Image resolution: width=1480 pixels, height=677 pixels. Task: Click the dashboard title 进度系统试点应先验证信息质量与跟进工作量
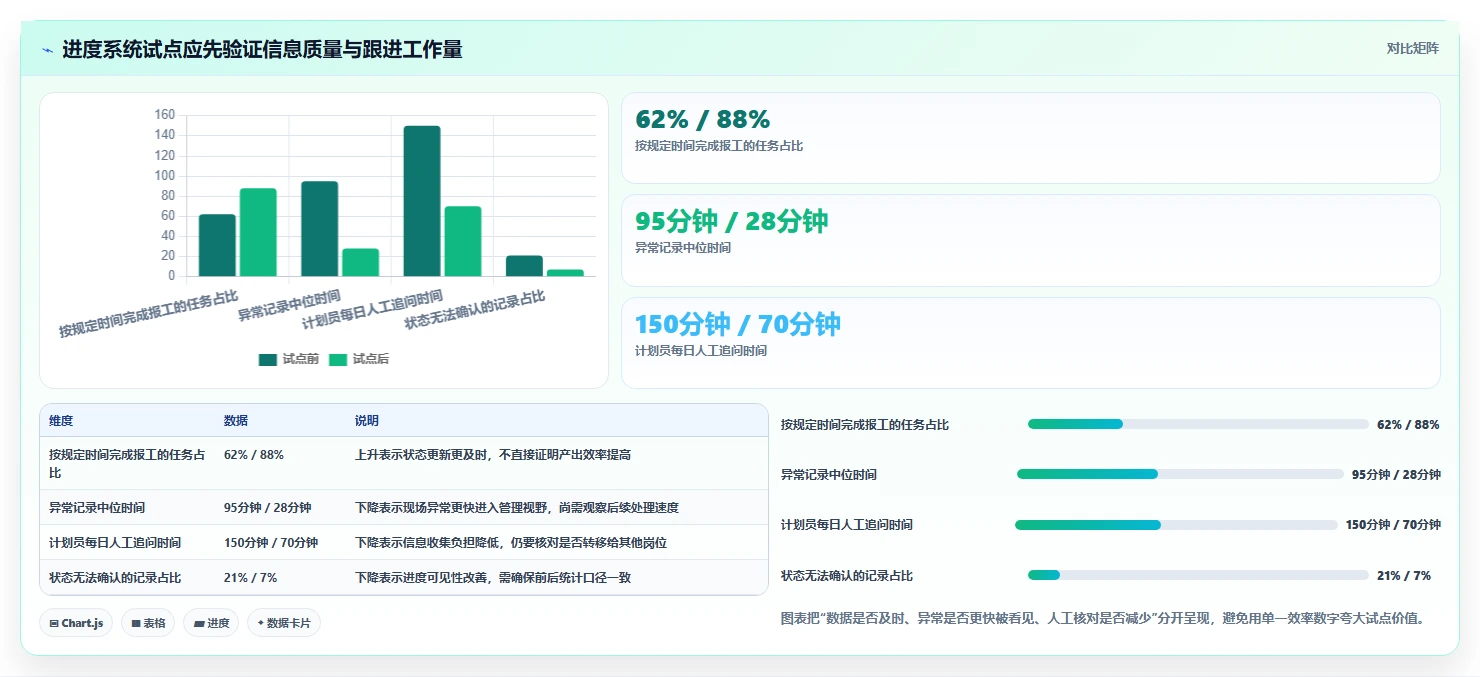pyautogui.click(x=262, y=50)
